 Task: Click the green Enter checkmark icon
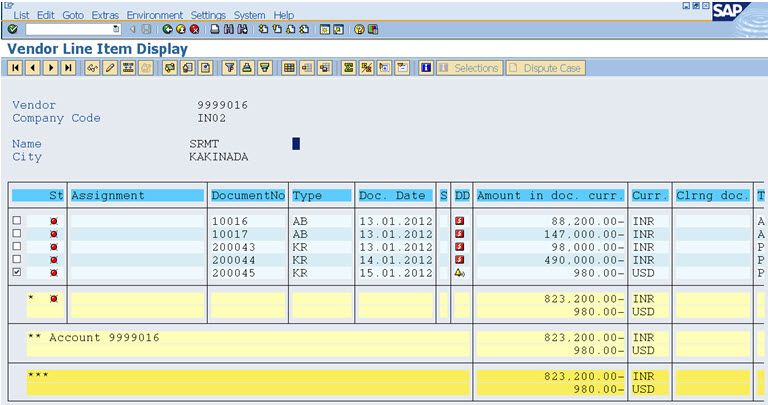point(13,29)
